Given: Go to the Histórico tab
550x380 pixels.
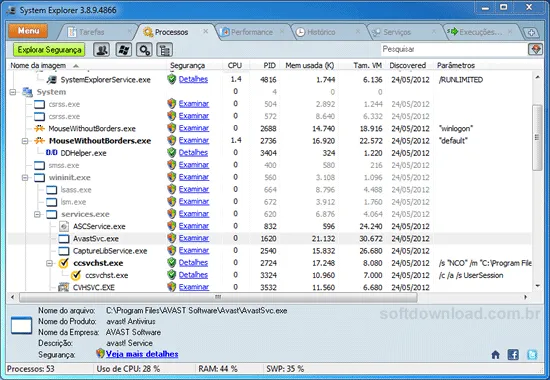Looking at the screenshot, I should click(321, 32).
